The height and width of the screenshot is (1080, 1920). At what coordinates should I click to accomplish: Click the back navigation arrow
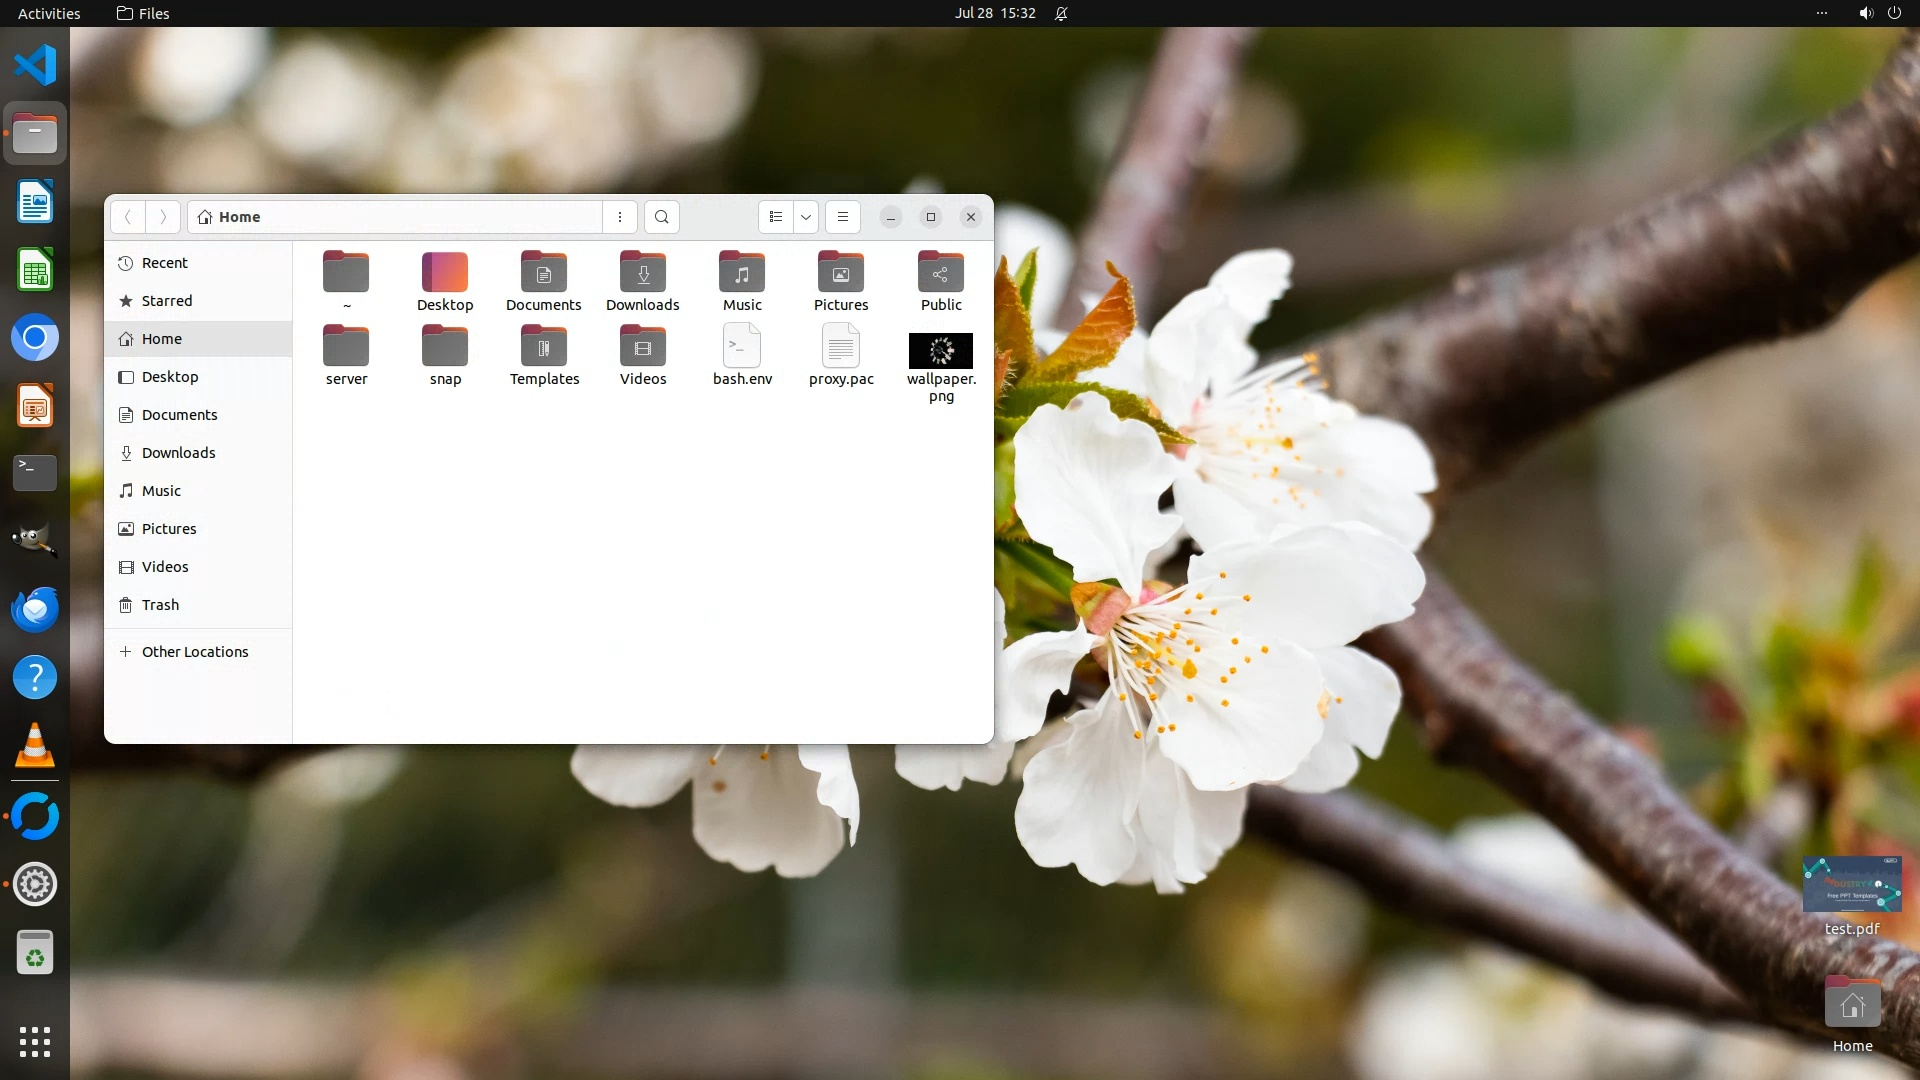128,217
